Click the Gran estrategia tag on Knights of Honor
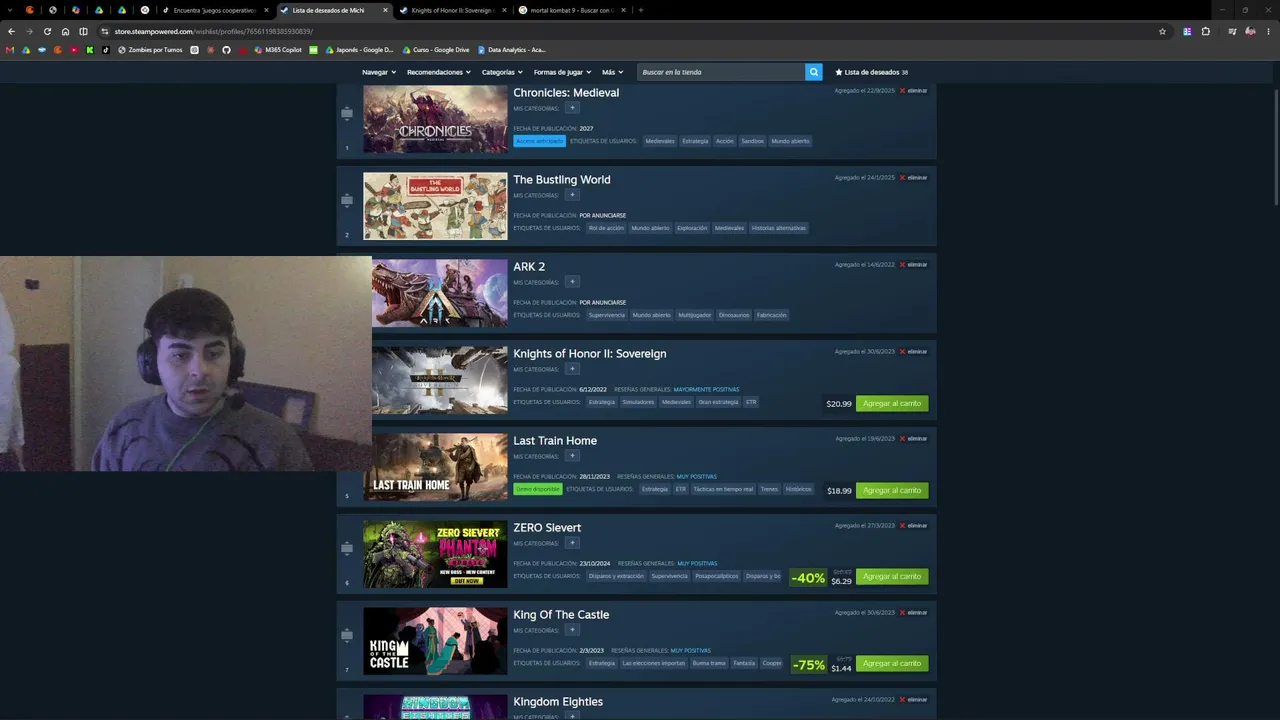 718,402
